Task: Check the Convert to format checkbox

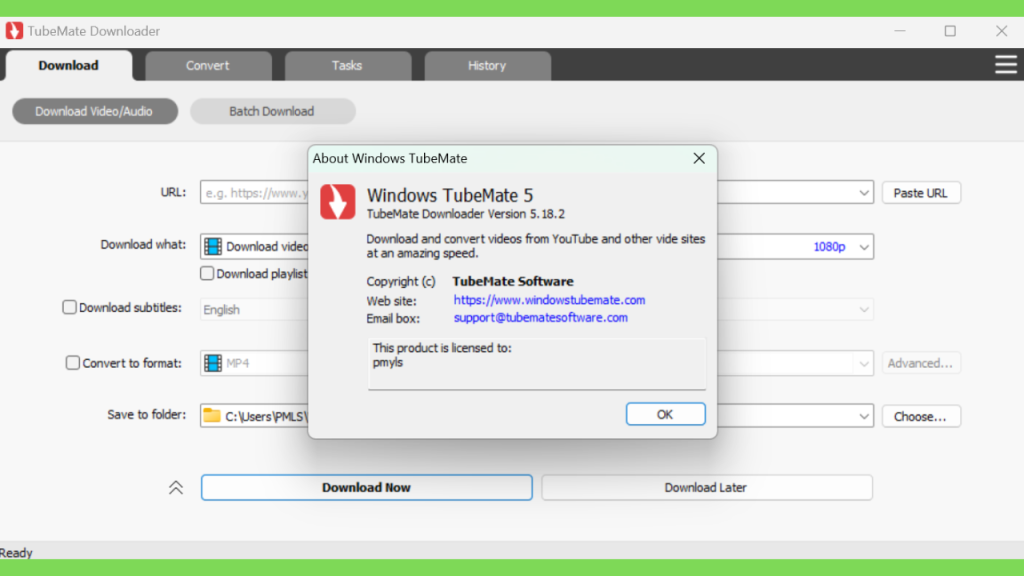Action: click(72, 362)
